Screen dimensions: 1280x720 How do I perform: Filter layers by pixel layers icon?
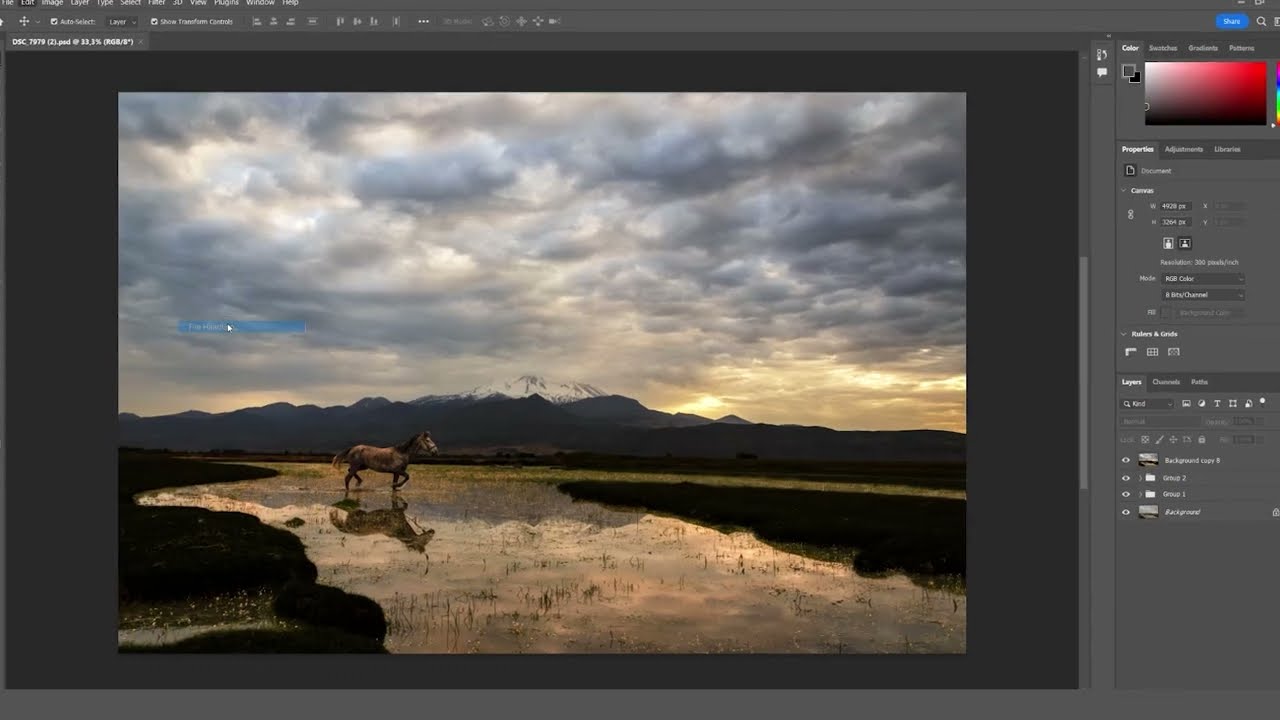coord(1186,403)
